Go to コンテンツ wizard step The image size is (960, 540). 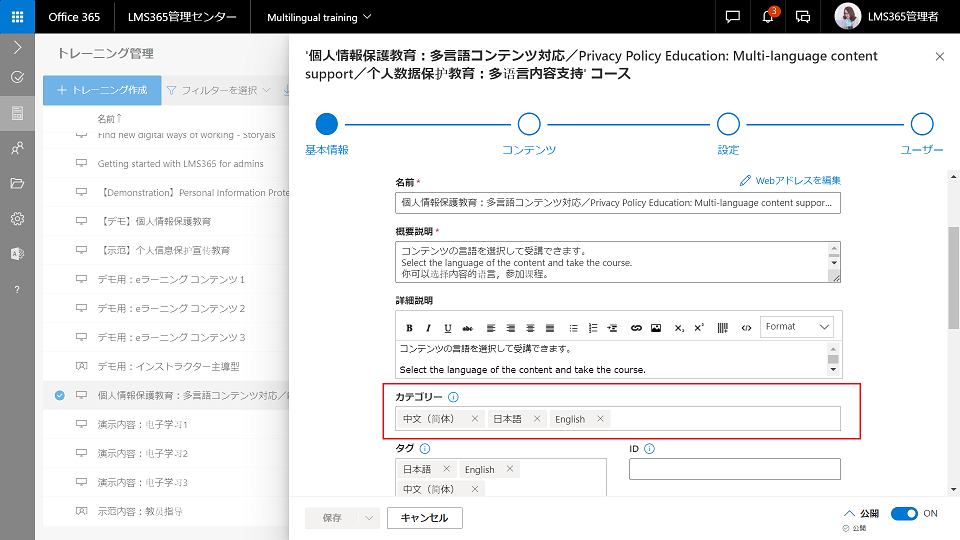[529, 124]
